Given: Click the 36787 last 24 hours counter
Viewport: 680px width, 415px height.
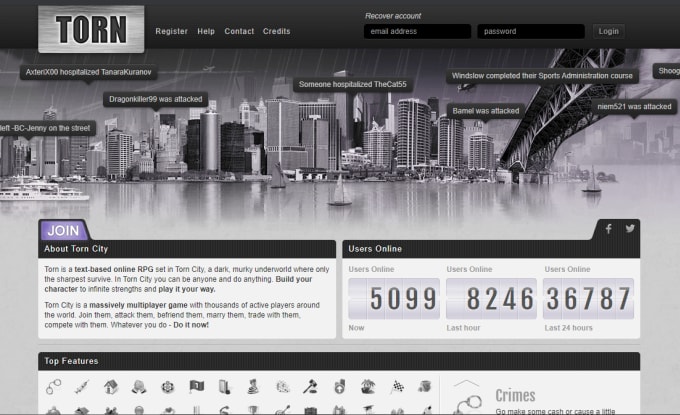Looking at the screenshot, I should tap(588, 299).
